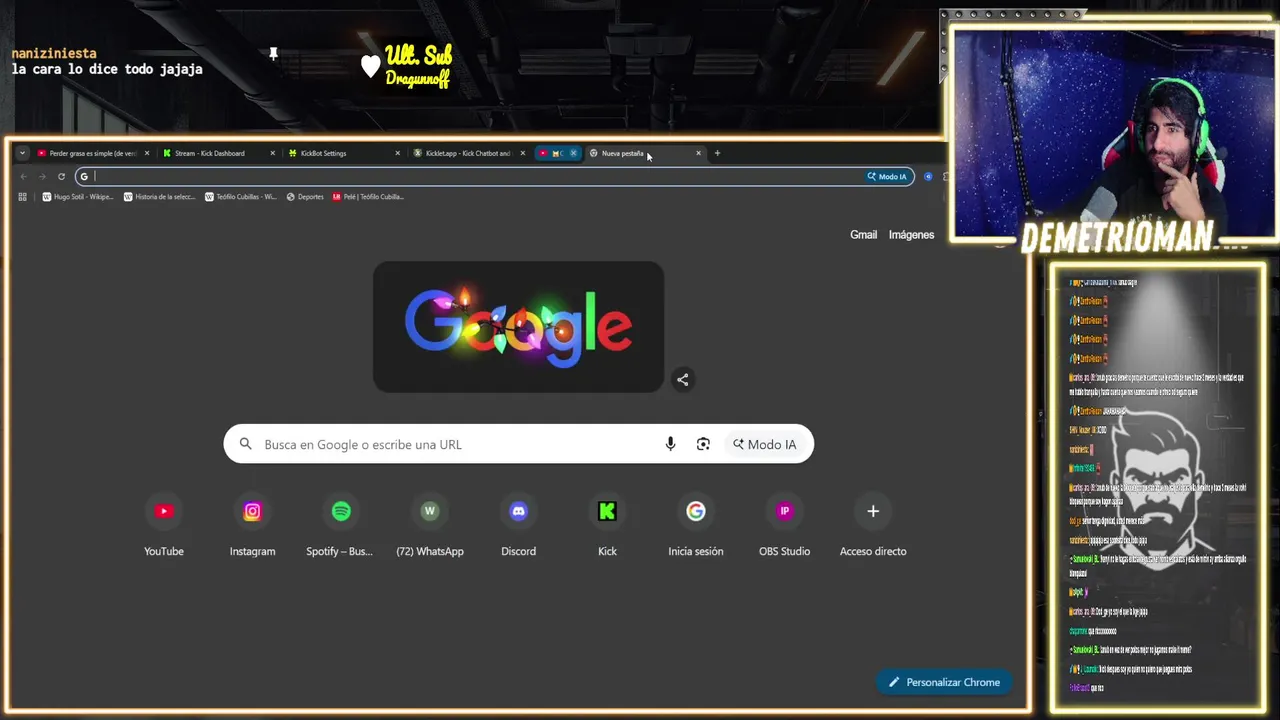Open the Spotify shortcut tile

point(341,525)
